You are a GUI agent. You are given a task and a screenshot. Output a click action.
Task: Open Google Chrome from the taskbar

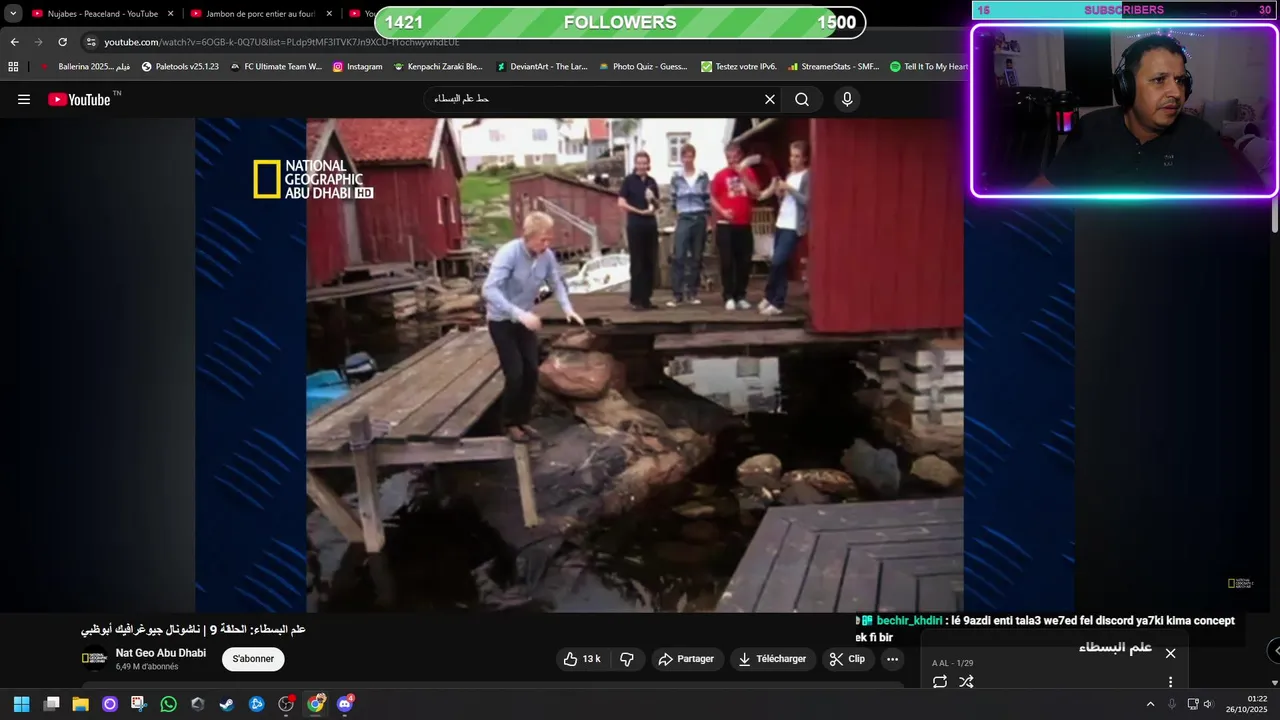[315, 704]
